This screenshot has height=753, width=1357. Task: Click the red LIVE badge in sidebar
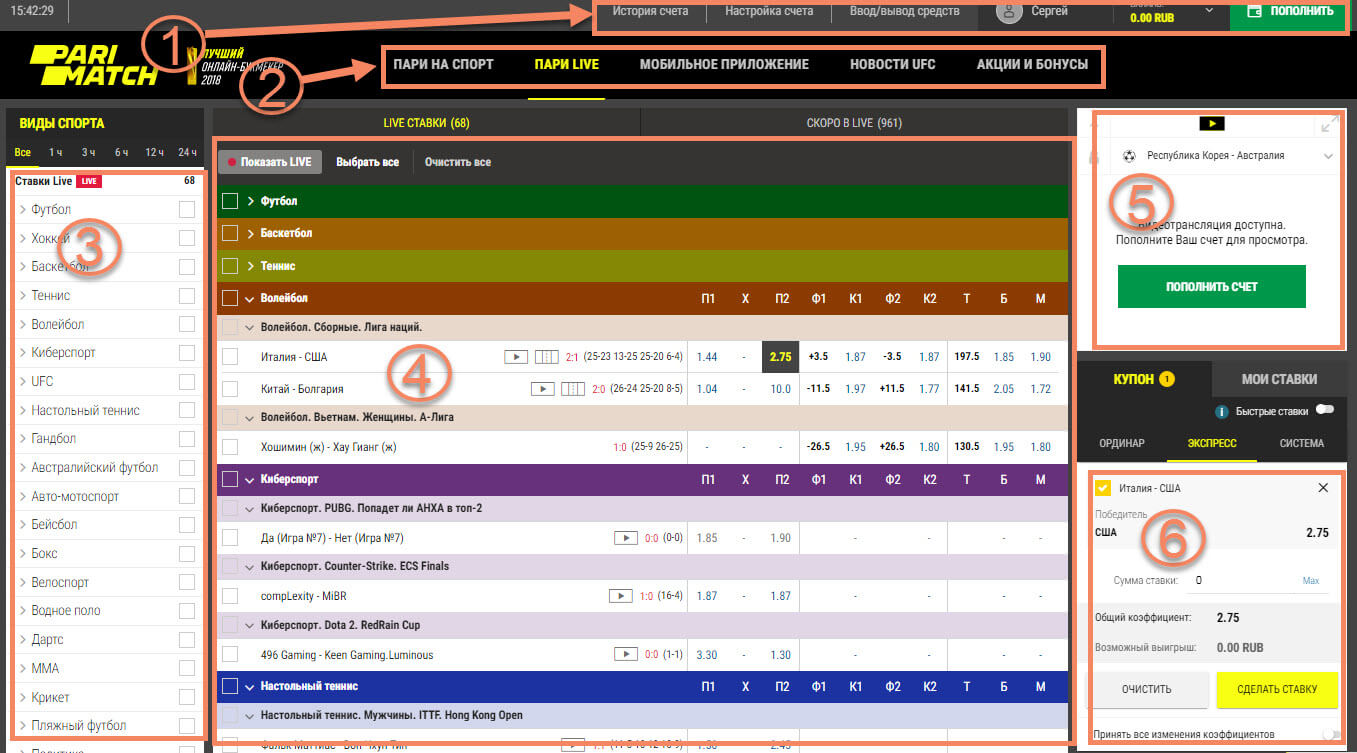[90, 181]
